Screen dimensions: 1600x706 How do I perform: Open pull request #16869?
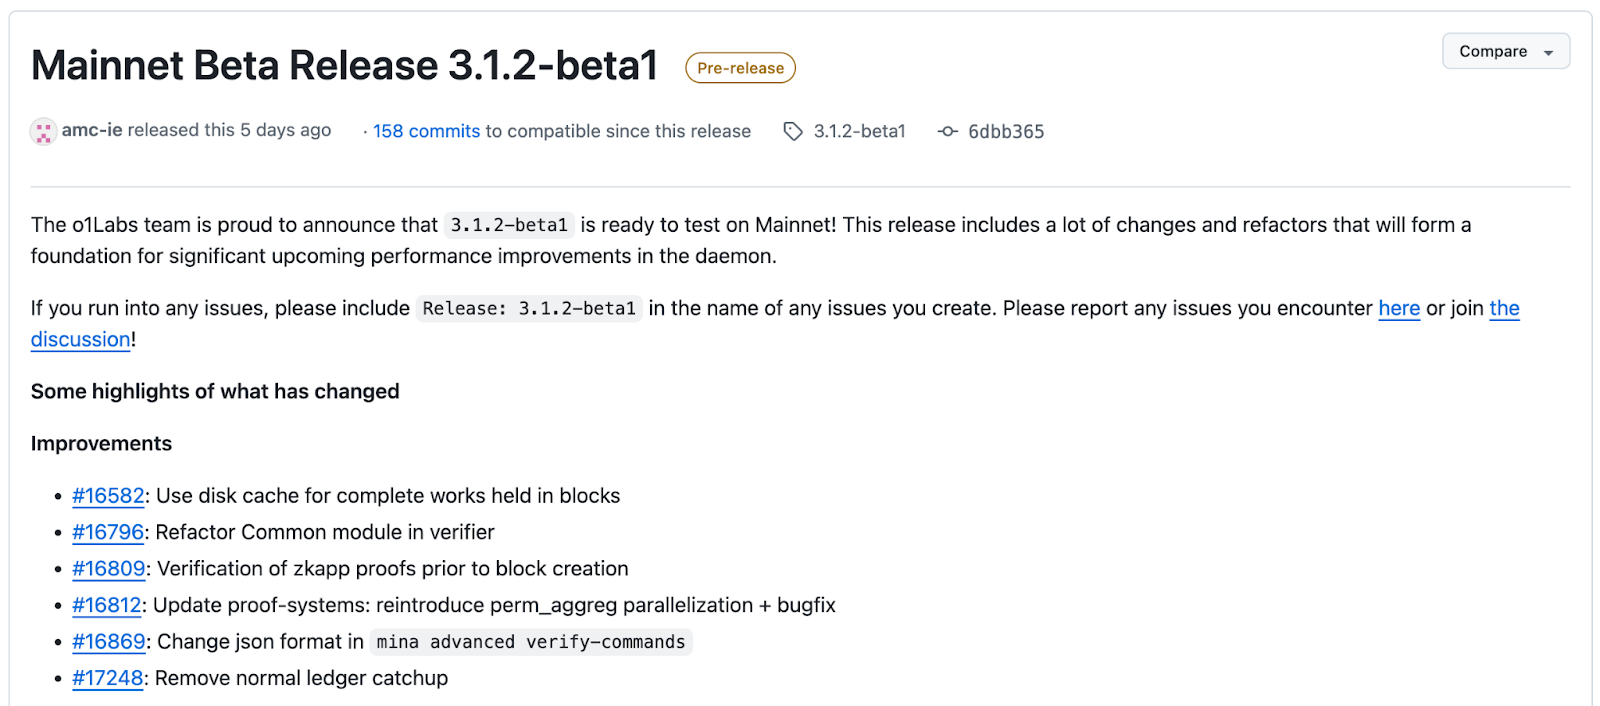point(109,642)
